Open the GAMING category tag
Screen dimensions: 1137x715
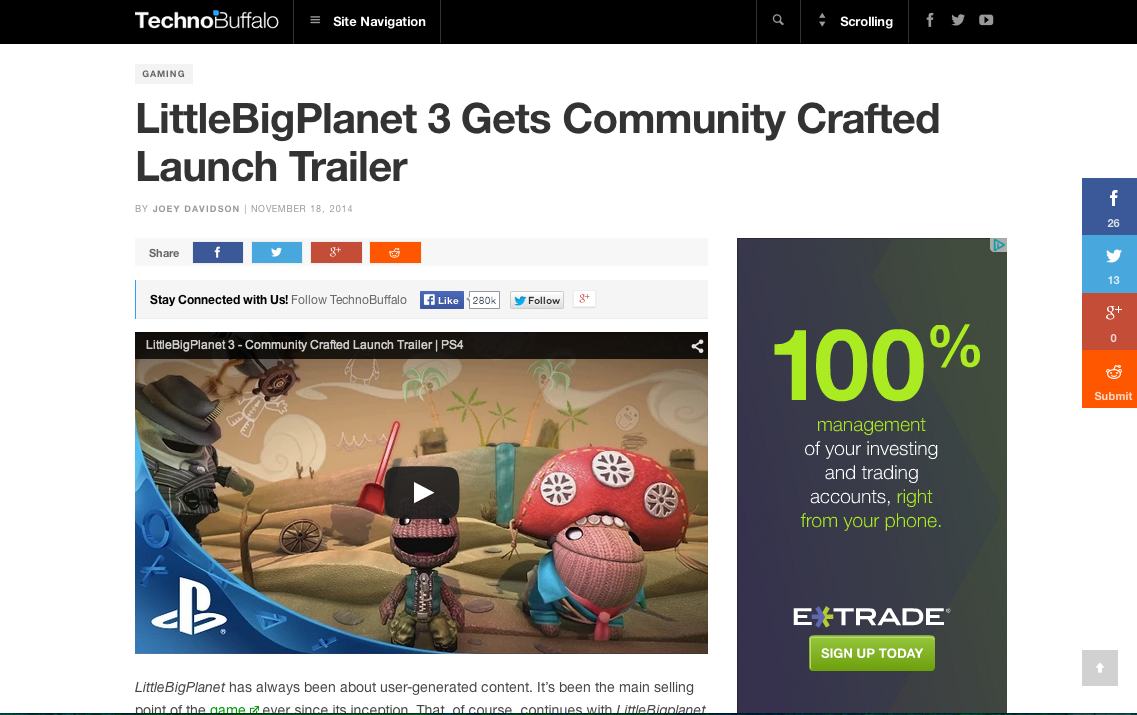[x=163, y=74]
